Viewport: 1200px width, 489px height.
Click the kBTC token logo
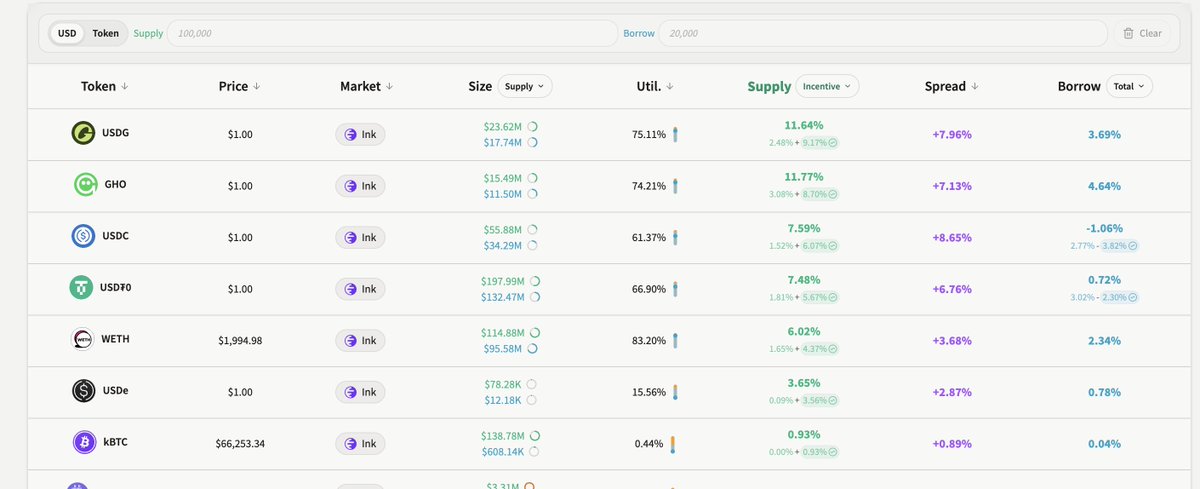tap(83, 443)
